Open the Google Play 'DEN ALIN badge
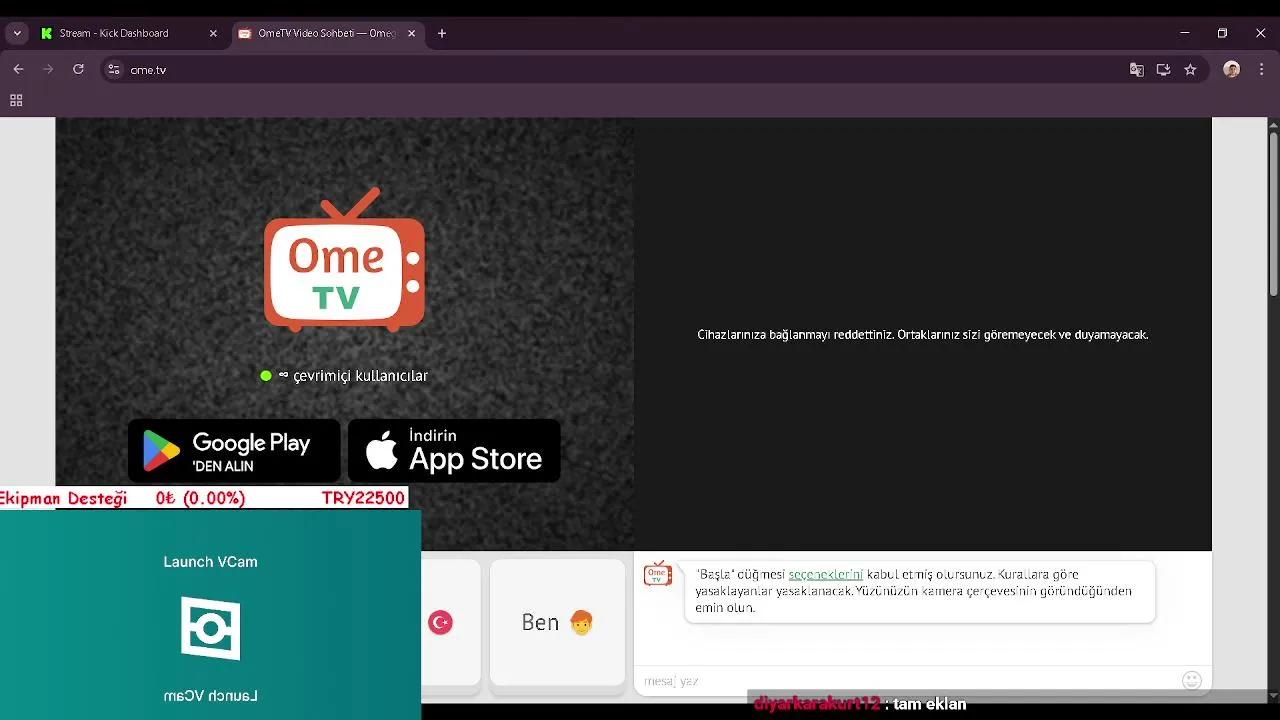Viewport: 1280px width, 720px height. 234,451
